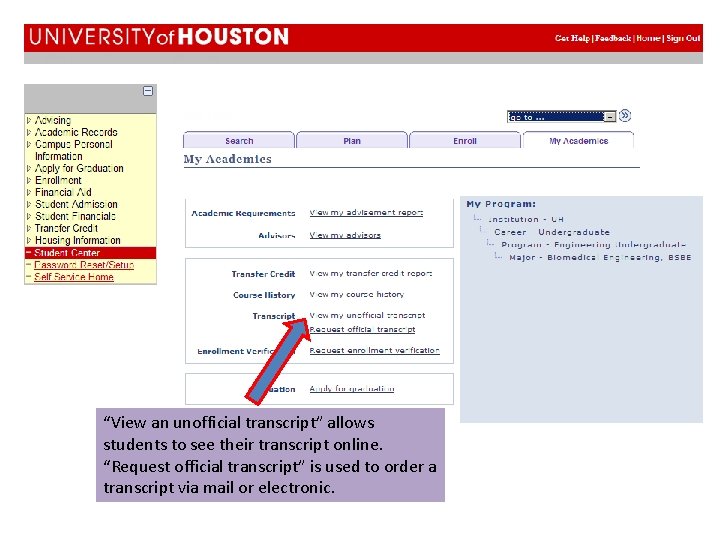
Task: Expand the Student Financials triangle
Action: click(x=29, y=216)
